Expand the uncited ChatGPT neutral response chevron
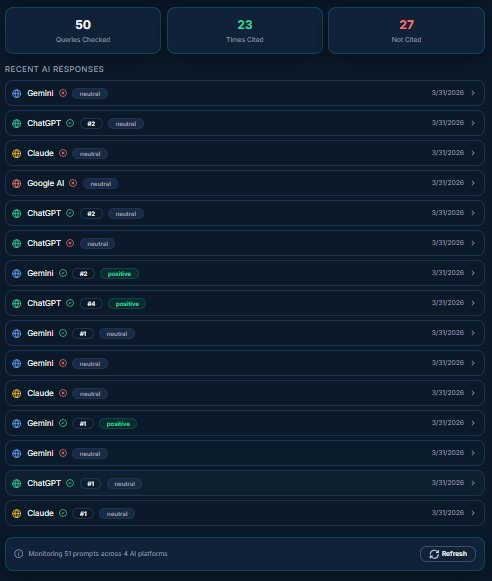 click(473, 243)
